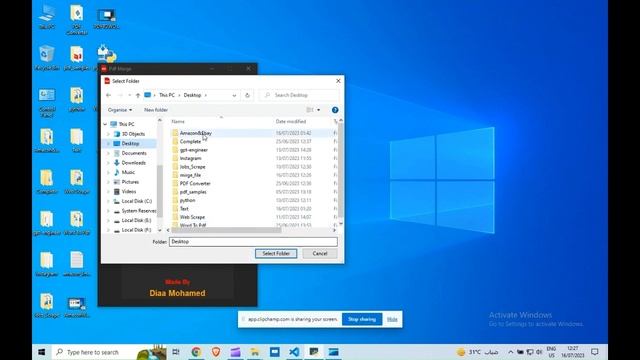This screenshot has height=360, width=640.
Task: Click the change view icon in the dialog toolbar
Action: click(x=310, y=110)
